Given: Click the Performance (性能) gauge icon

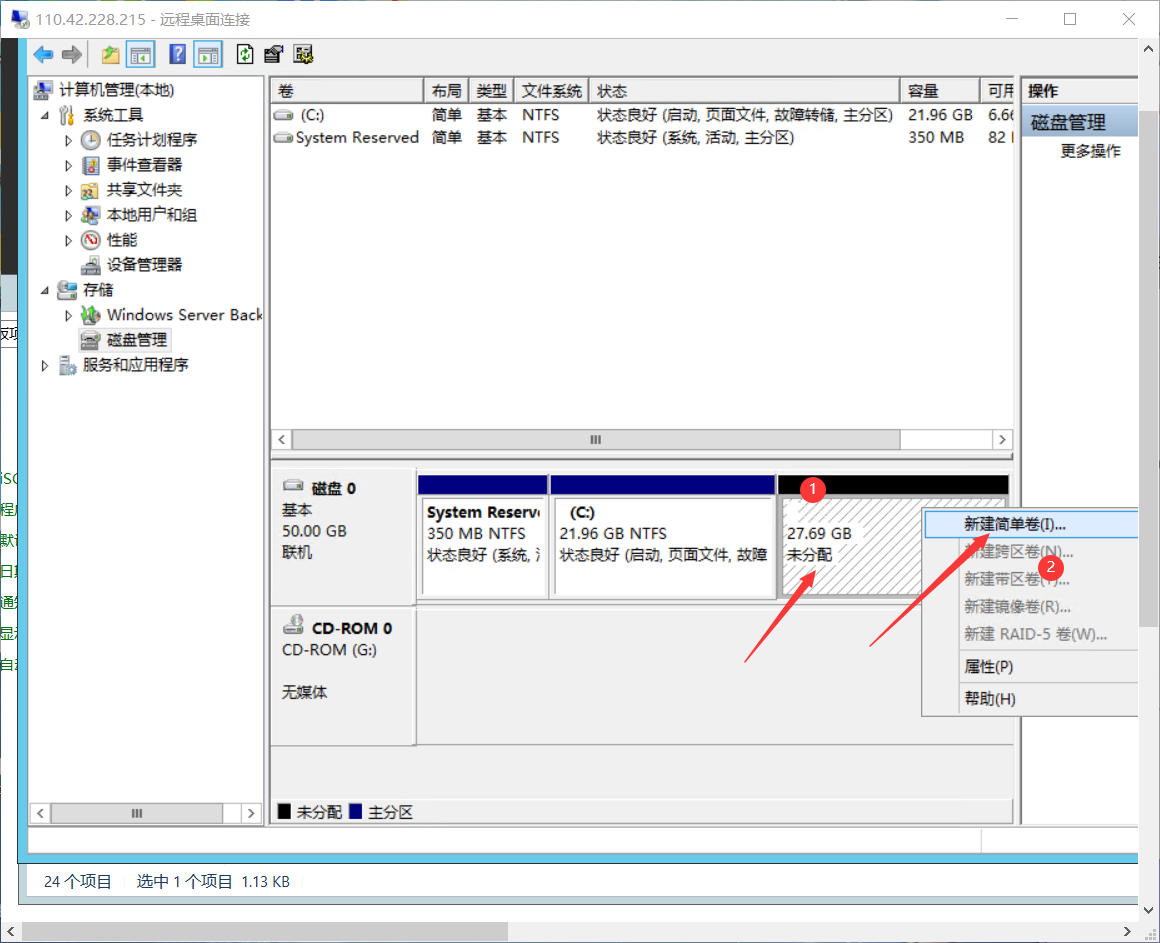Looking at the screenshot, I should tap(91, 240).
